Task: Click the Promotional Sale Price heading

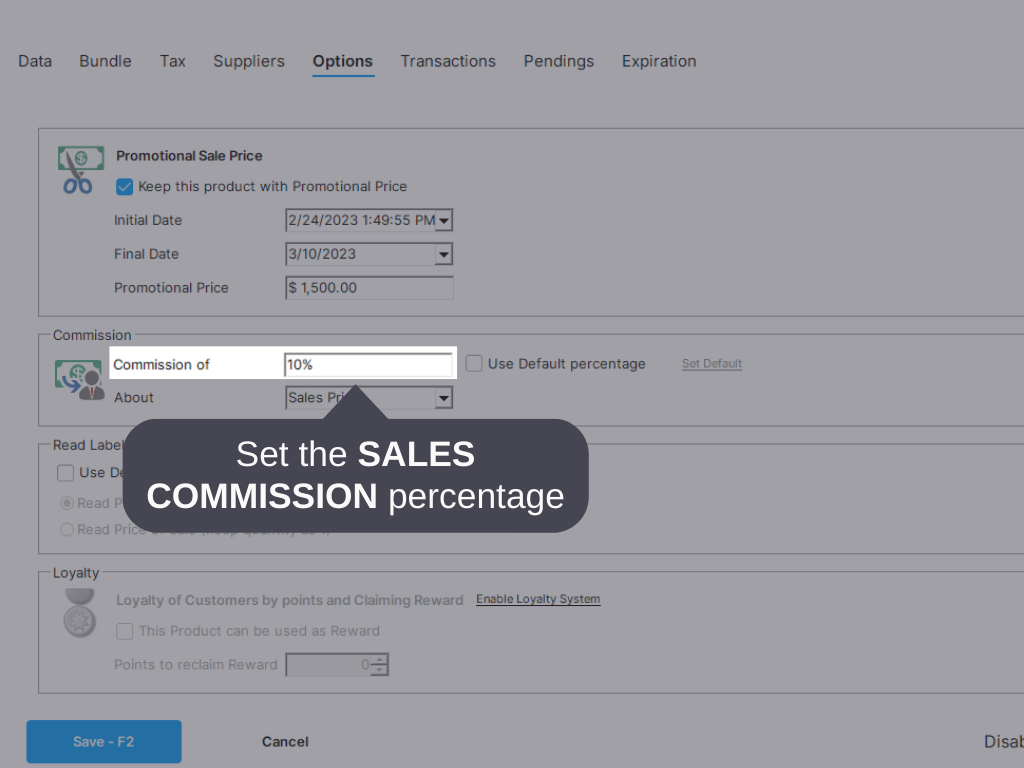Action: pos(189,155)
